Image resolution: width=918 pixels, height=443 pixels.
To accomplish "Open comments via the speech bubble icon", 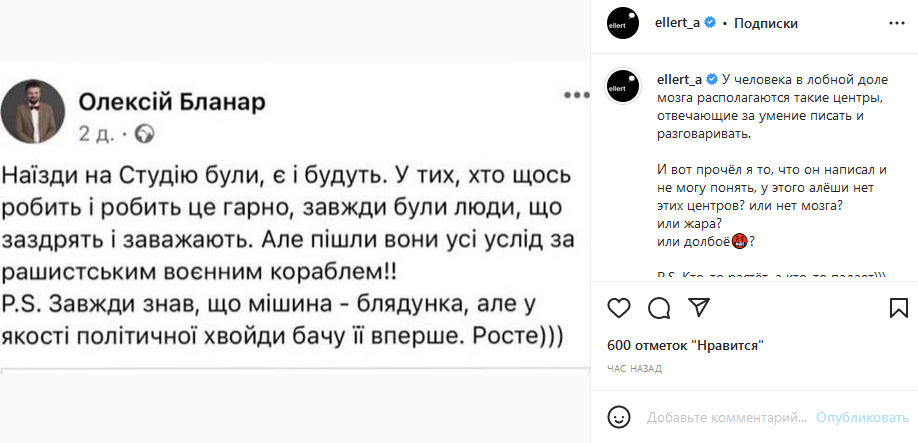I will pyautogui.click(x=658, y=308).
